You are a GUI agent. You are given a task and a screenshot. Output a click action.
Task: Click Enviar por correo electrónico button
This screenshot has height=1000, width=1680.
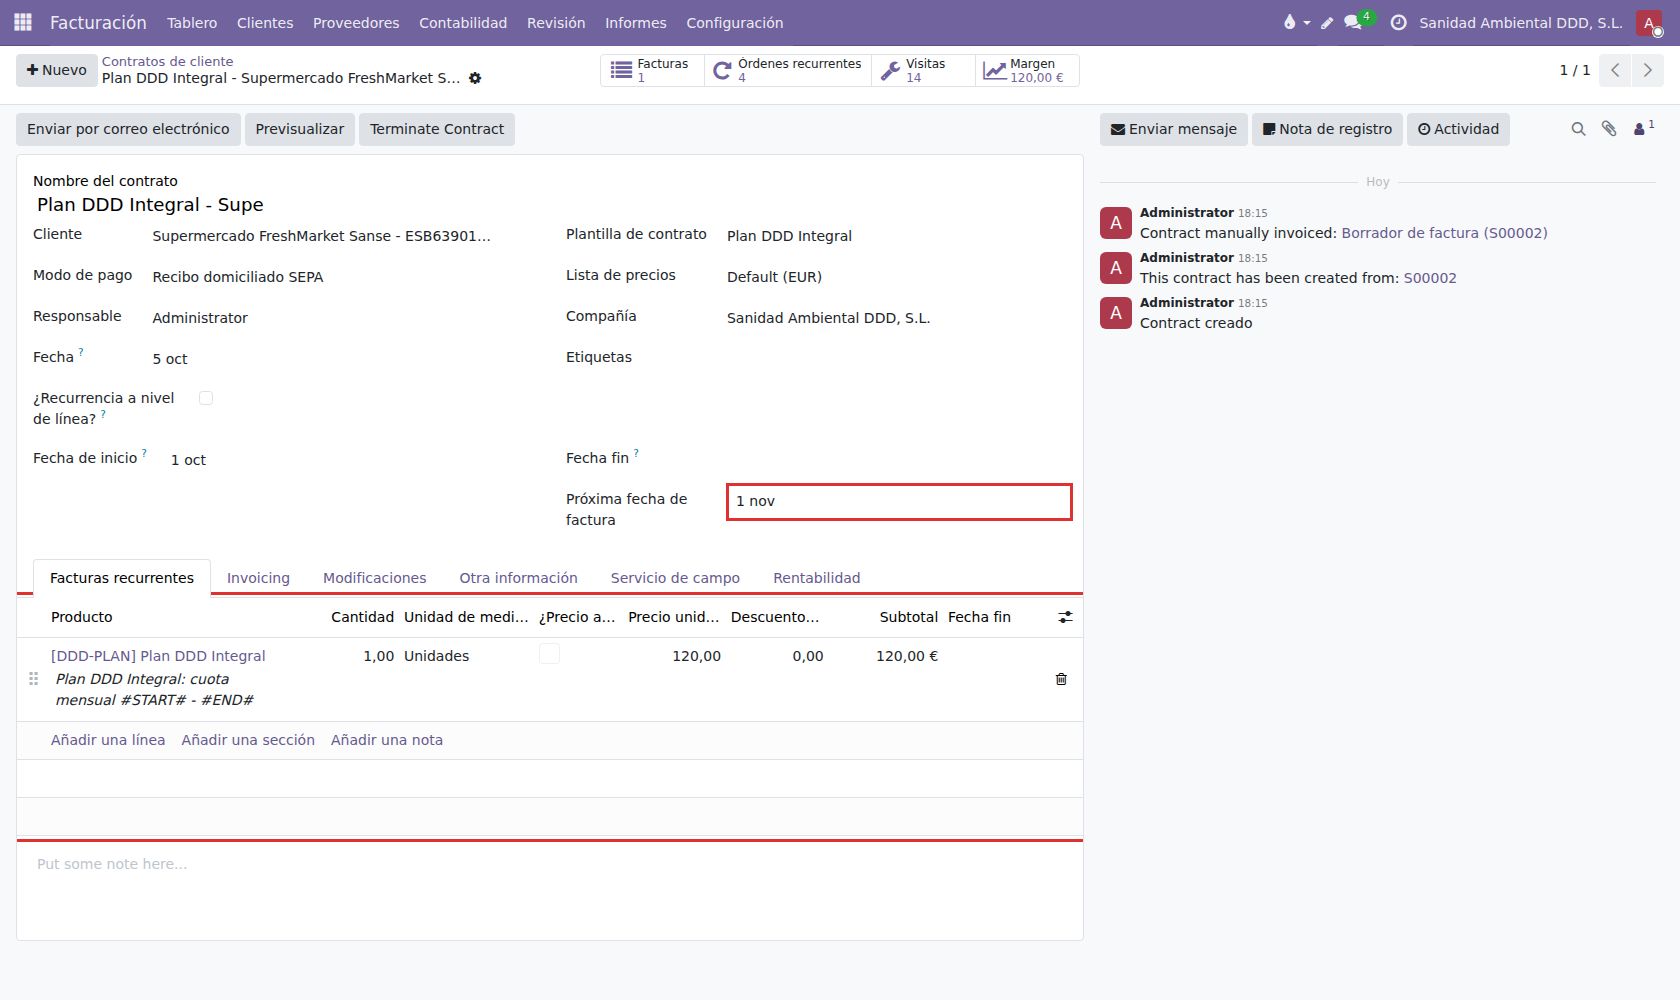coord(128,129)
